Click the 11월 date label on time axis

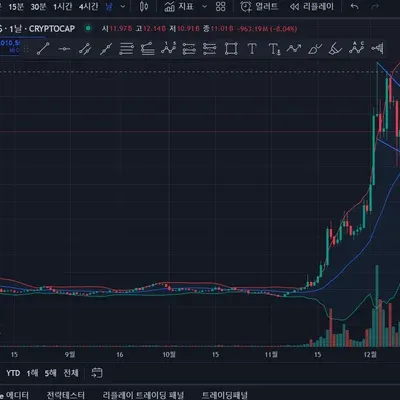coord(271,354)
